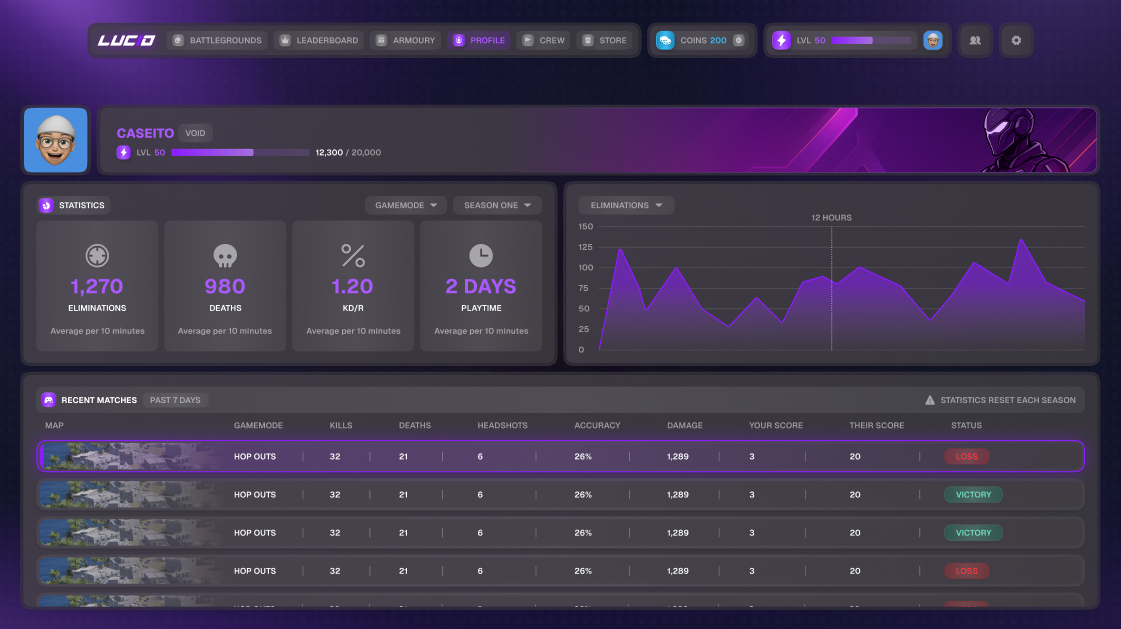This screenshot has height=629, width=1121.
Task: Click the Statistics flame icon
Action: click(x=46, y=205)
